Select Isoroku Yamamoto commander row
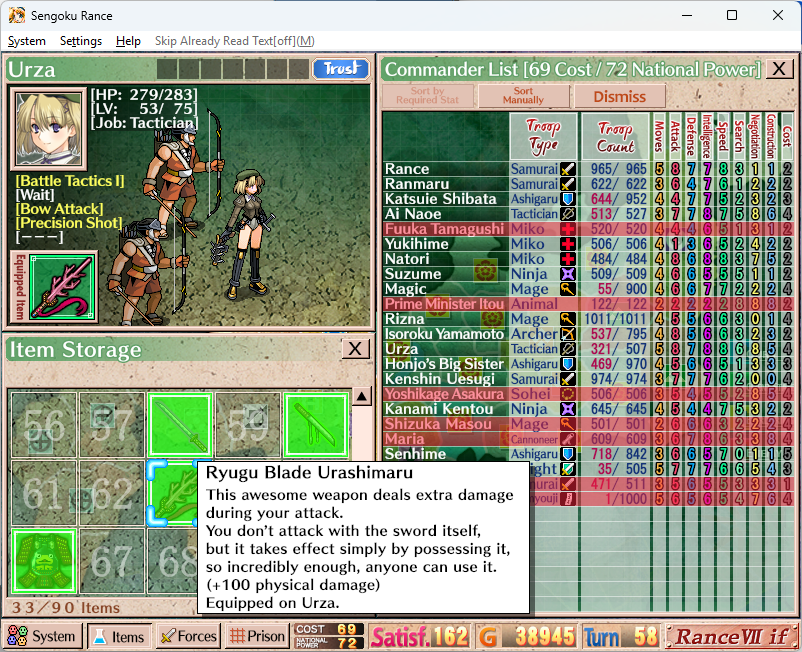The image size is (802, 652). (x=588, y=334)
